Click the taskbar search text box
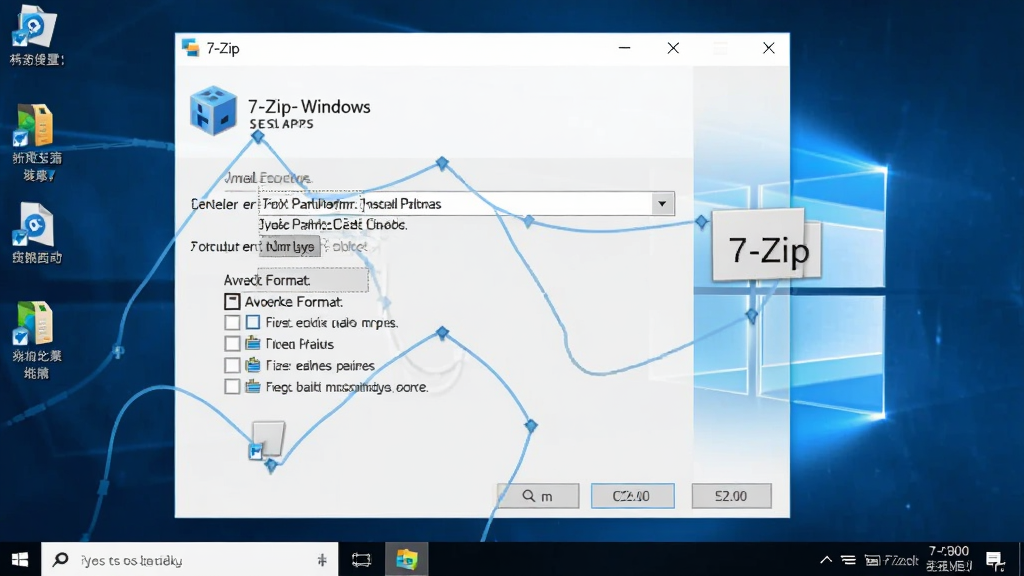Screen dimensions: 1024x576 pos(190,560)
